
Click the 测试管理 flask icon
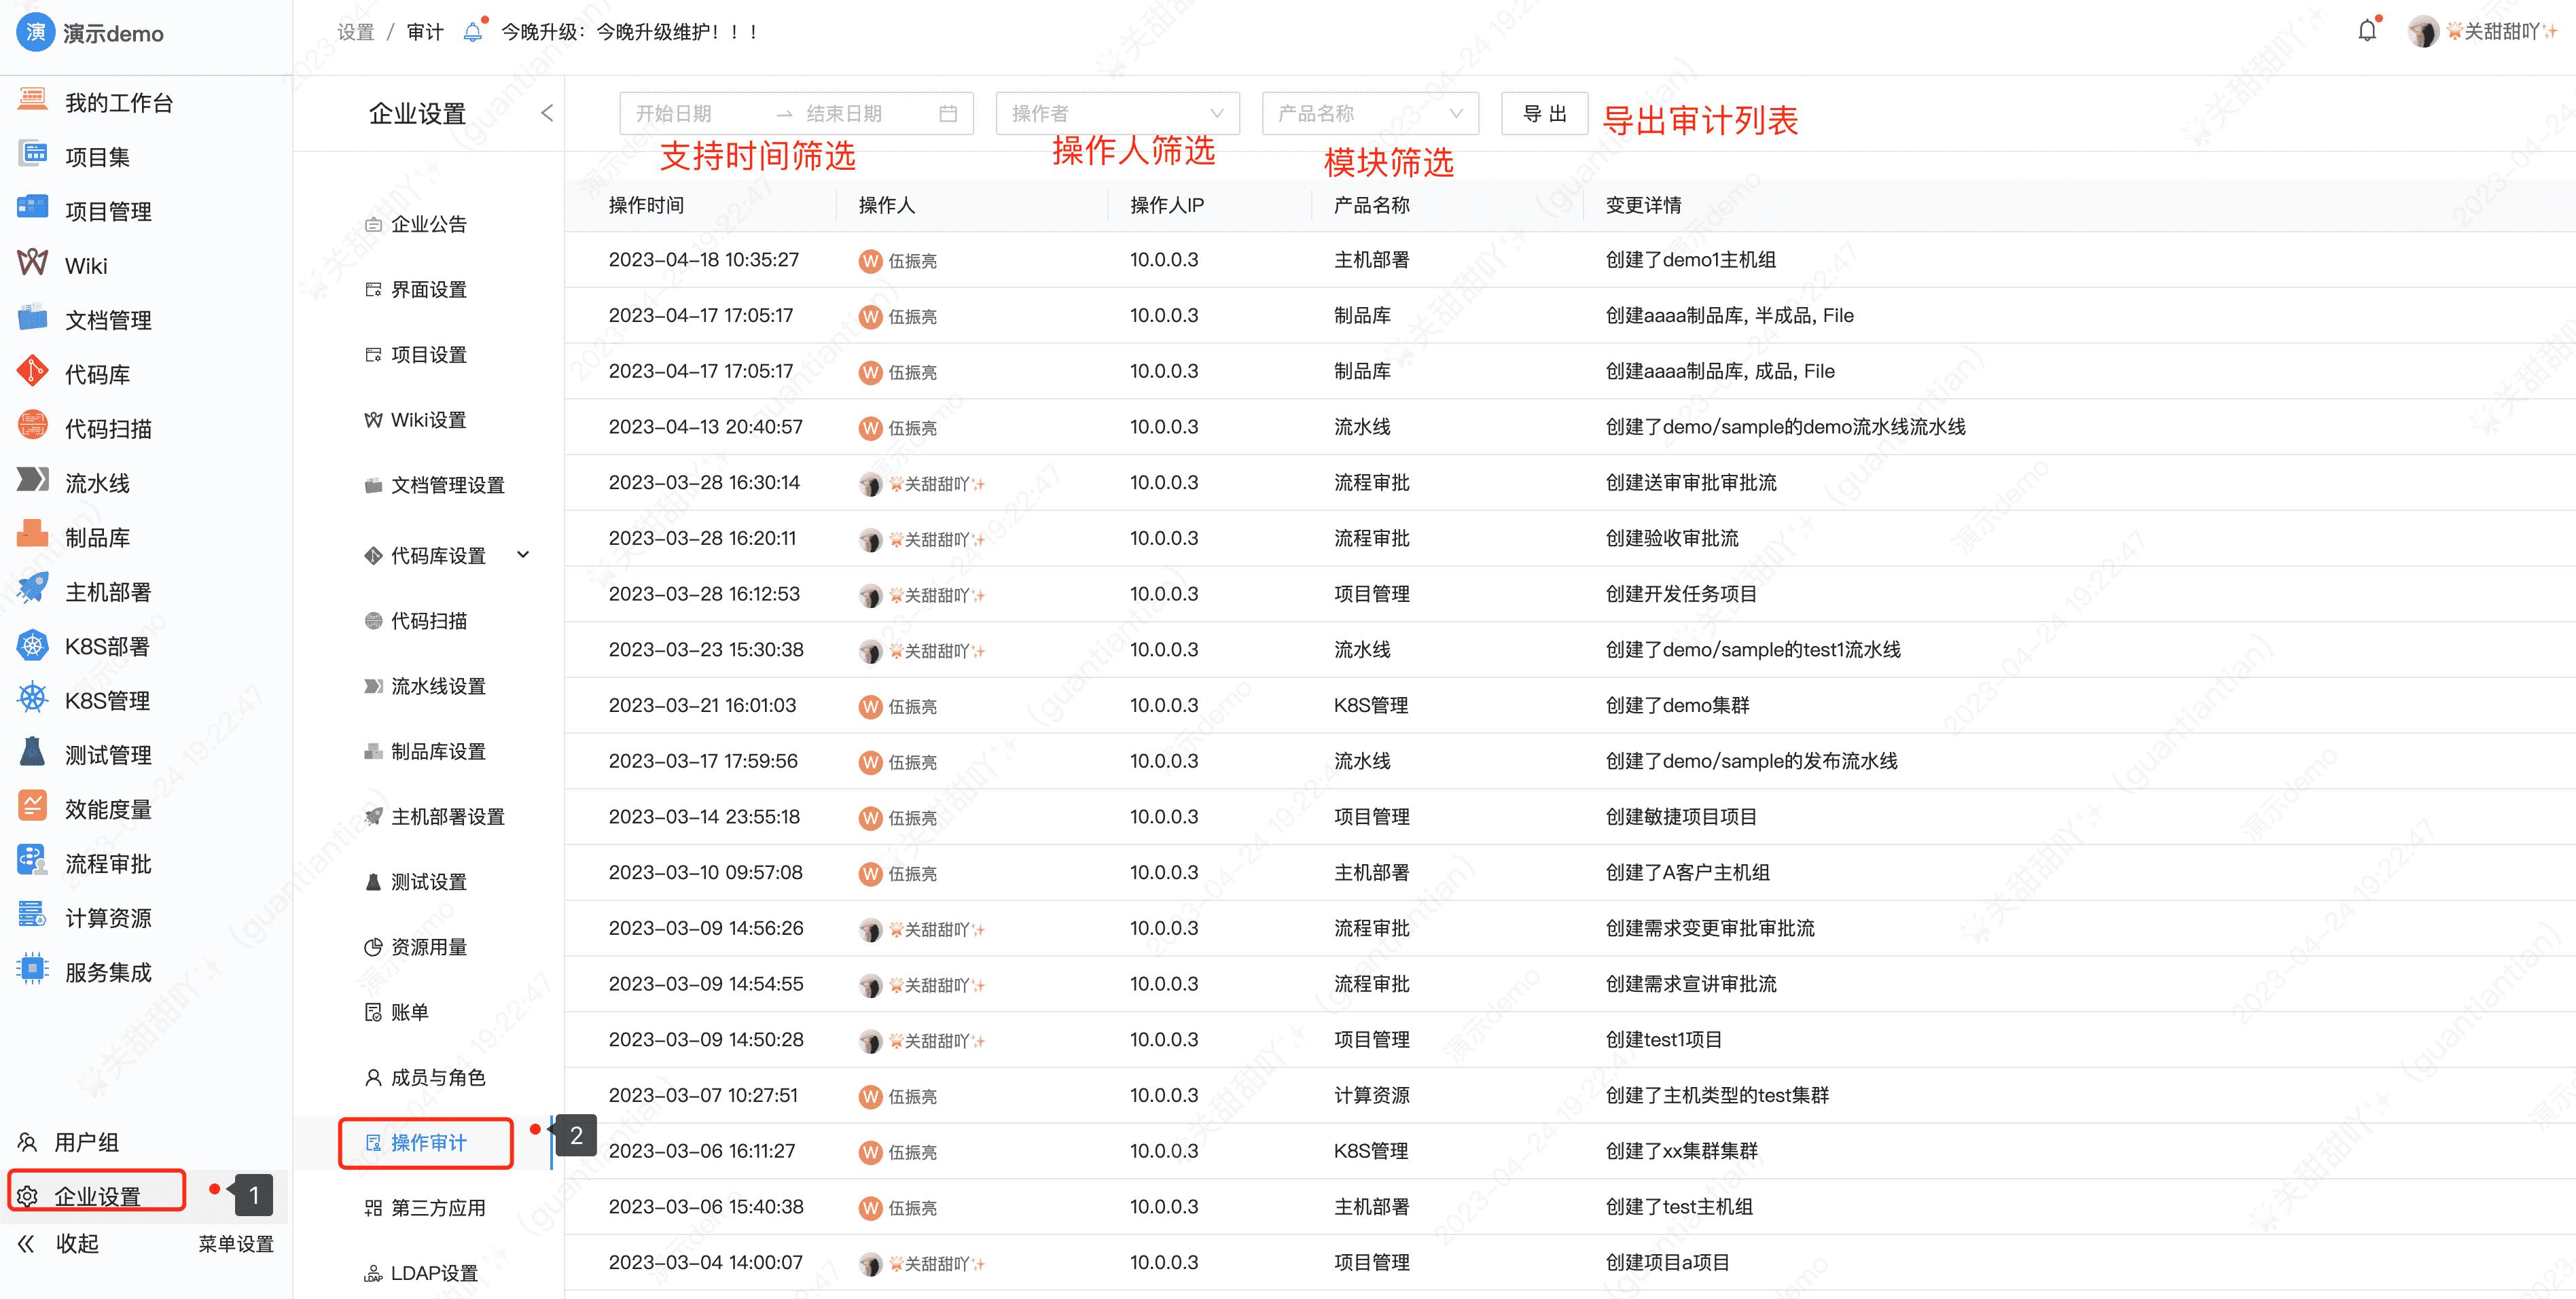pyautogui.click(x=32, y=753)
